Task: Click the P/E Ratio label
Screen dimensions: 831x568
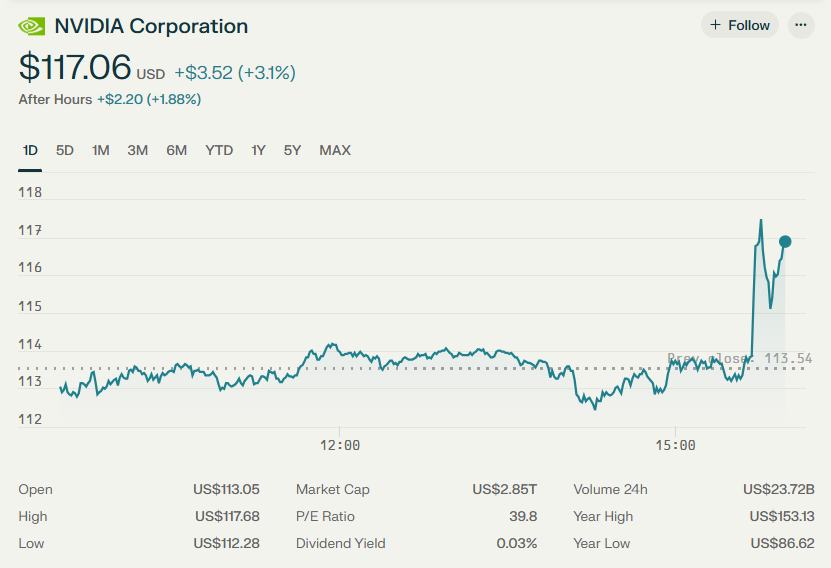Action: pyautogui.click(x=325, y=516)
